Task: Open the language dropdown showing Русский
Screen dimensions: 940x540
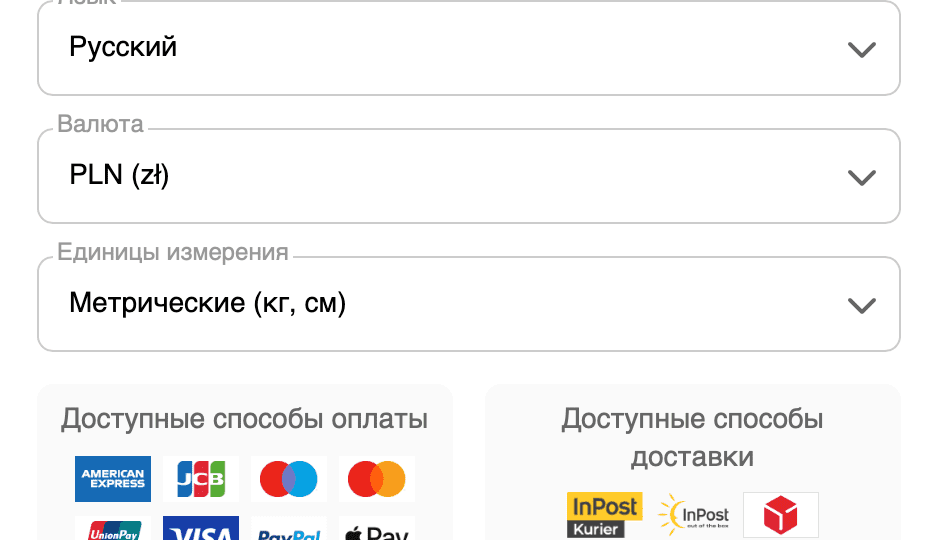Action: click(x=469, y=48)
